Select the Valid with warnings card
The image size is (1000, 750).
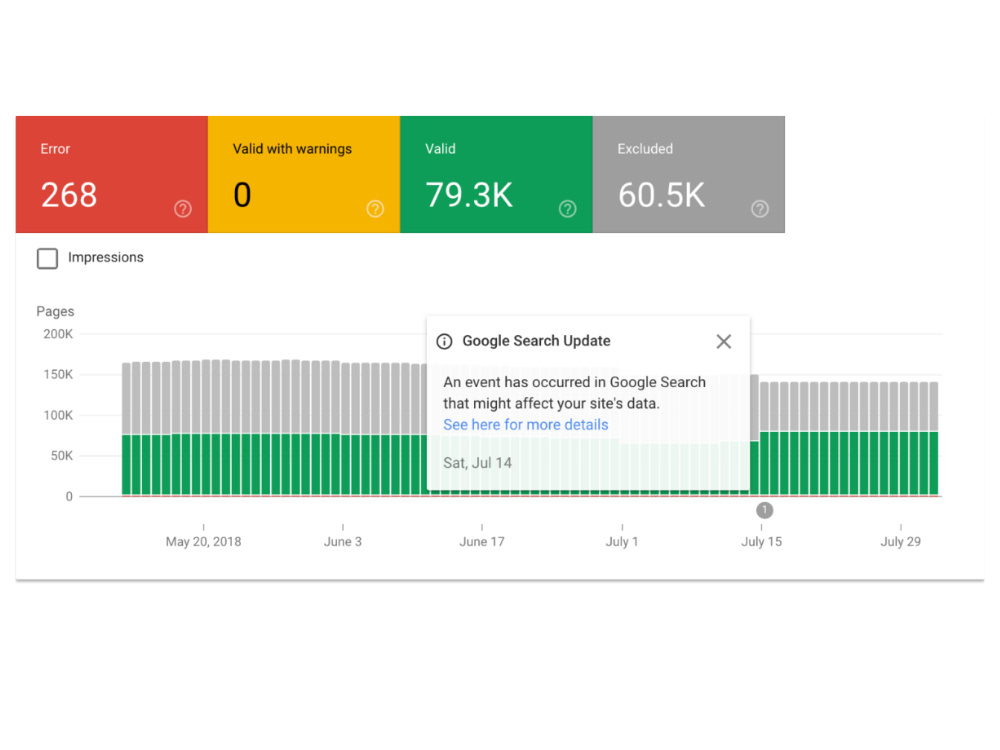pyautogui.click(x=304, y=174)
